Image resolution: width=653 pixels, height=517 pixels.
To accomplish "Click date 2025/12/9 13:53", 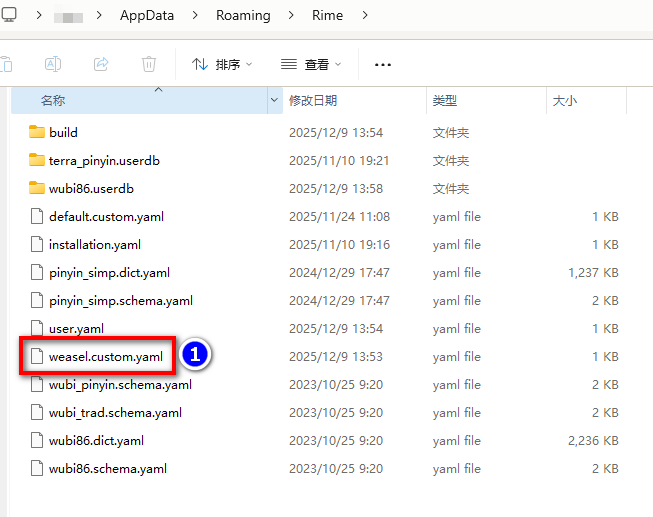I will click(x=336, y=357).
